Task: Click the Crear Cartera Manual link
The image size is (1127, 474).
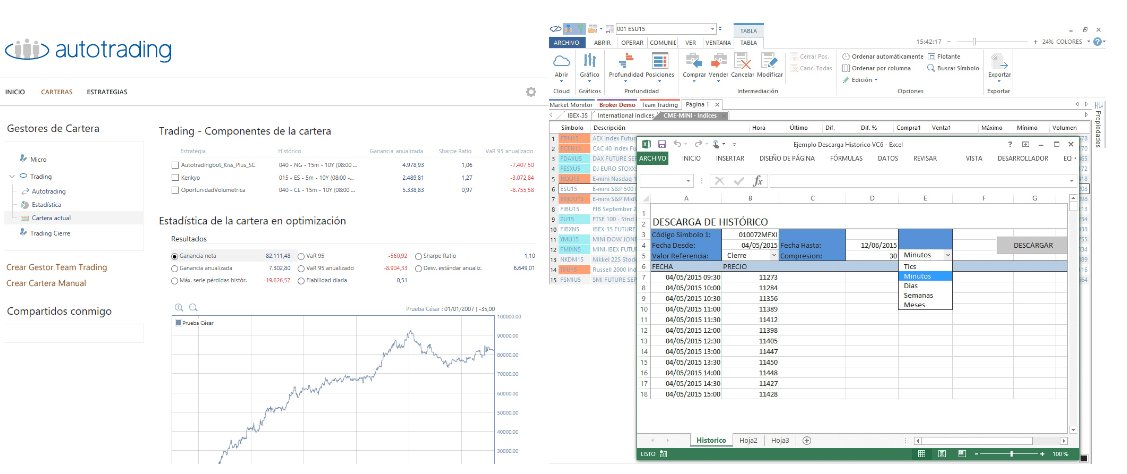Action: tap(46, 283)
